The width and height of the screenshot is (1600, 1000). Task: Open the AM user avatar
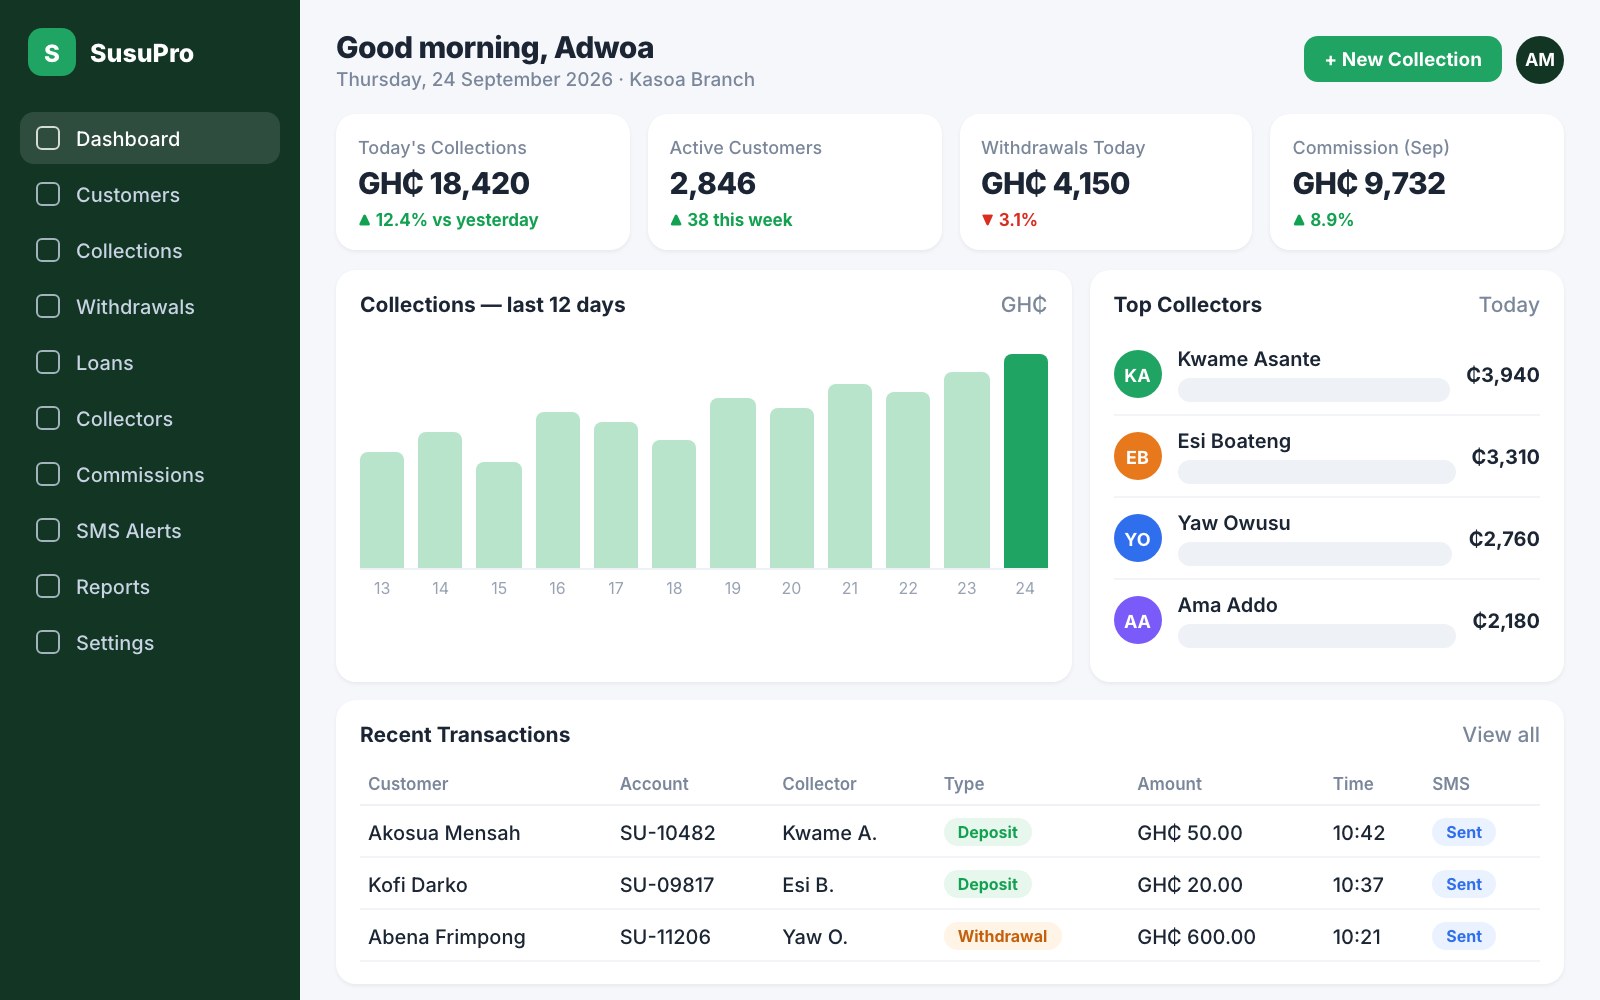tap(1540, 60)
